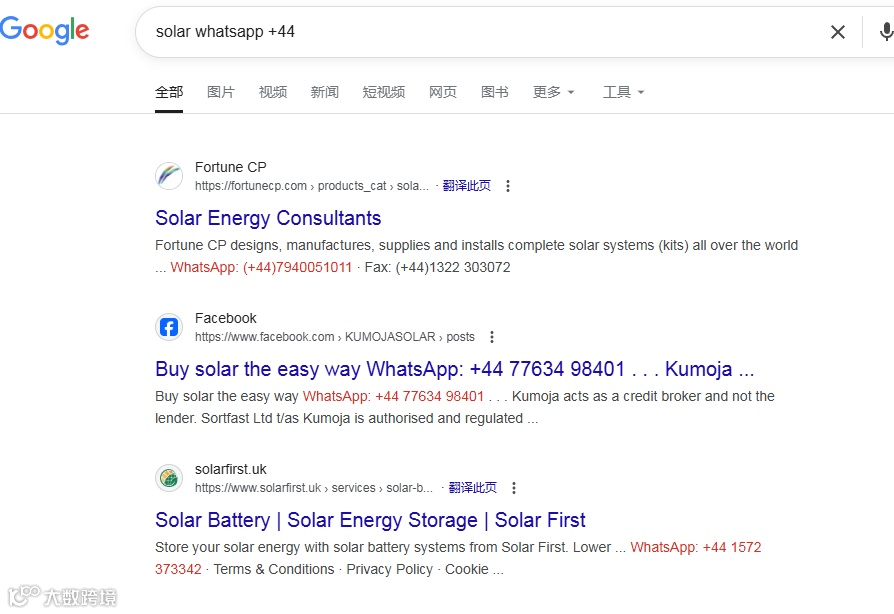This screenshot has height=614, width=894.
Task: Select the 全部 results tab
Action: click(x=169, y=92)
